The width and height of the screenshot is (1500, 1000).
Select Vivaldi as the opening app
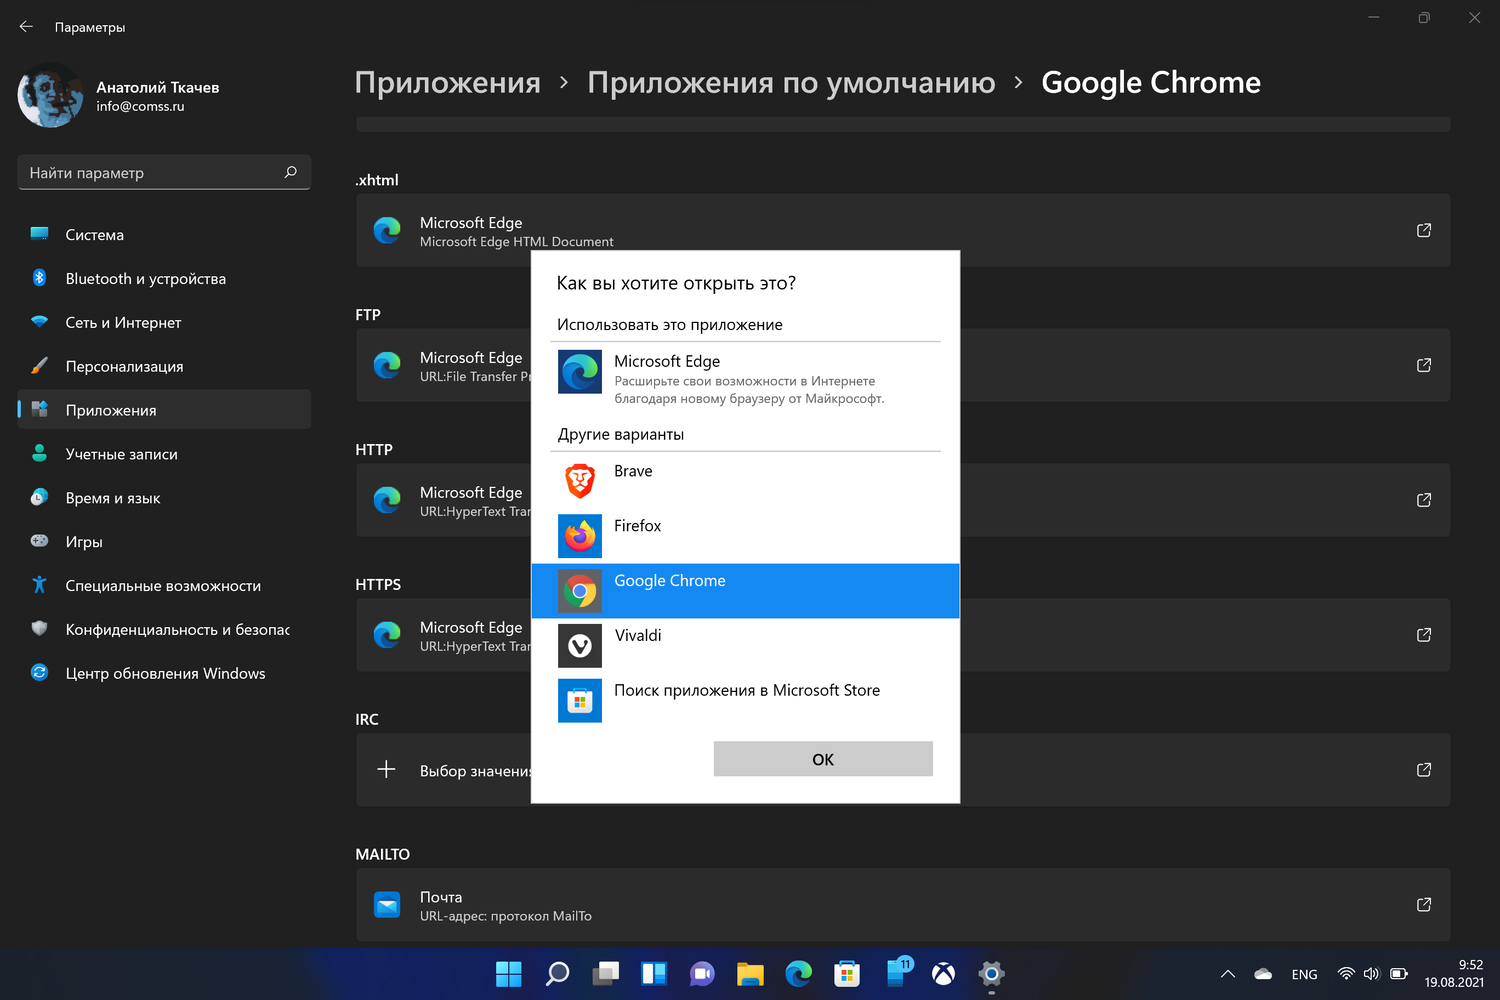(x=745, y=646)
